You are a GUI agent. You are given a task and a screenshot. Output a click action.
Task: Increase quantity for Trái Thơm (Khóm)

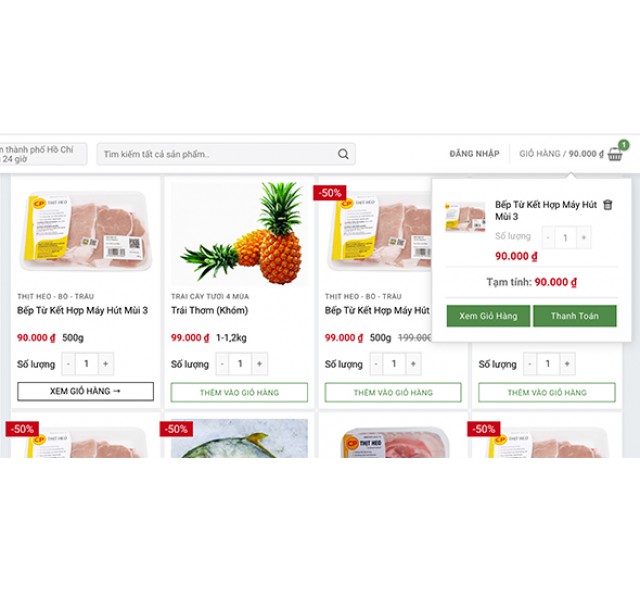(x=260, y=363)
